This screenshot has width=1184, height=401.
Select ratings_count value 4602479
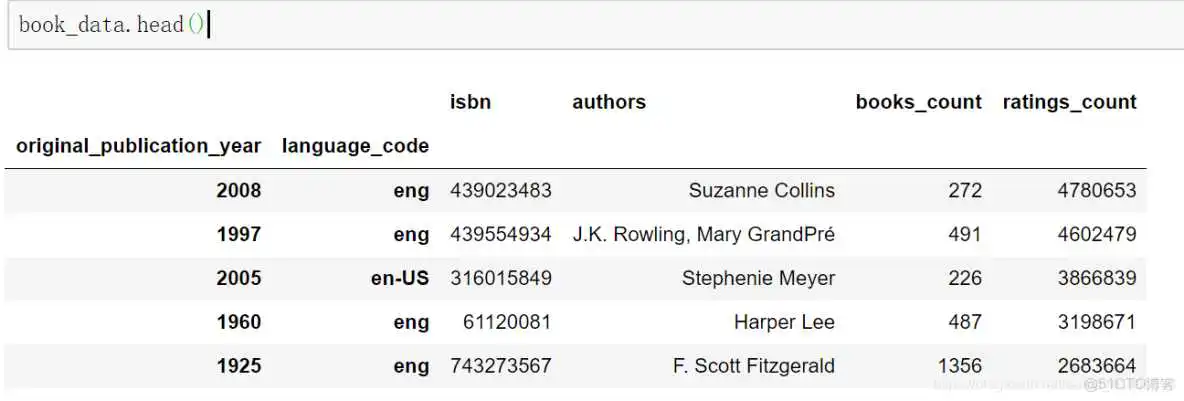click(1096, 235)
